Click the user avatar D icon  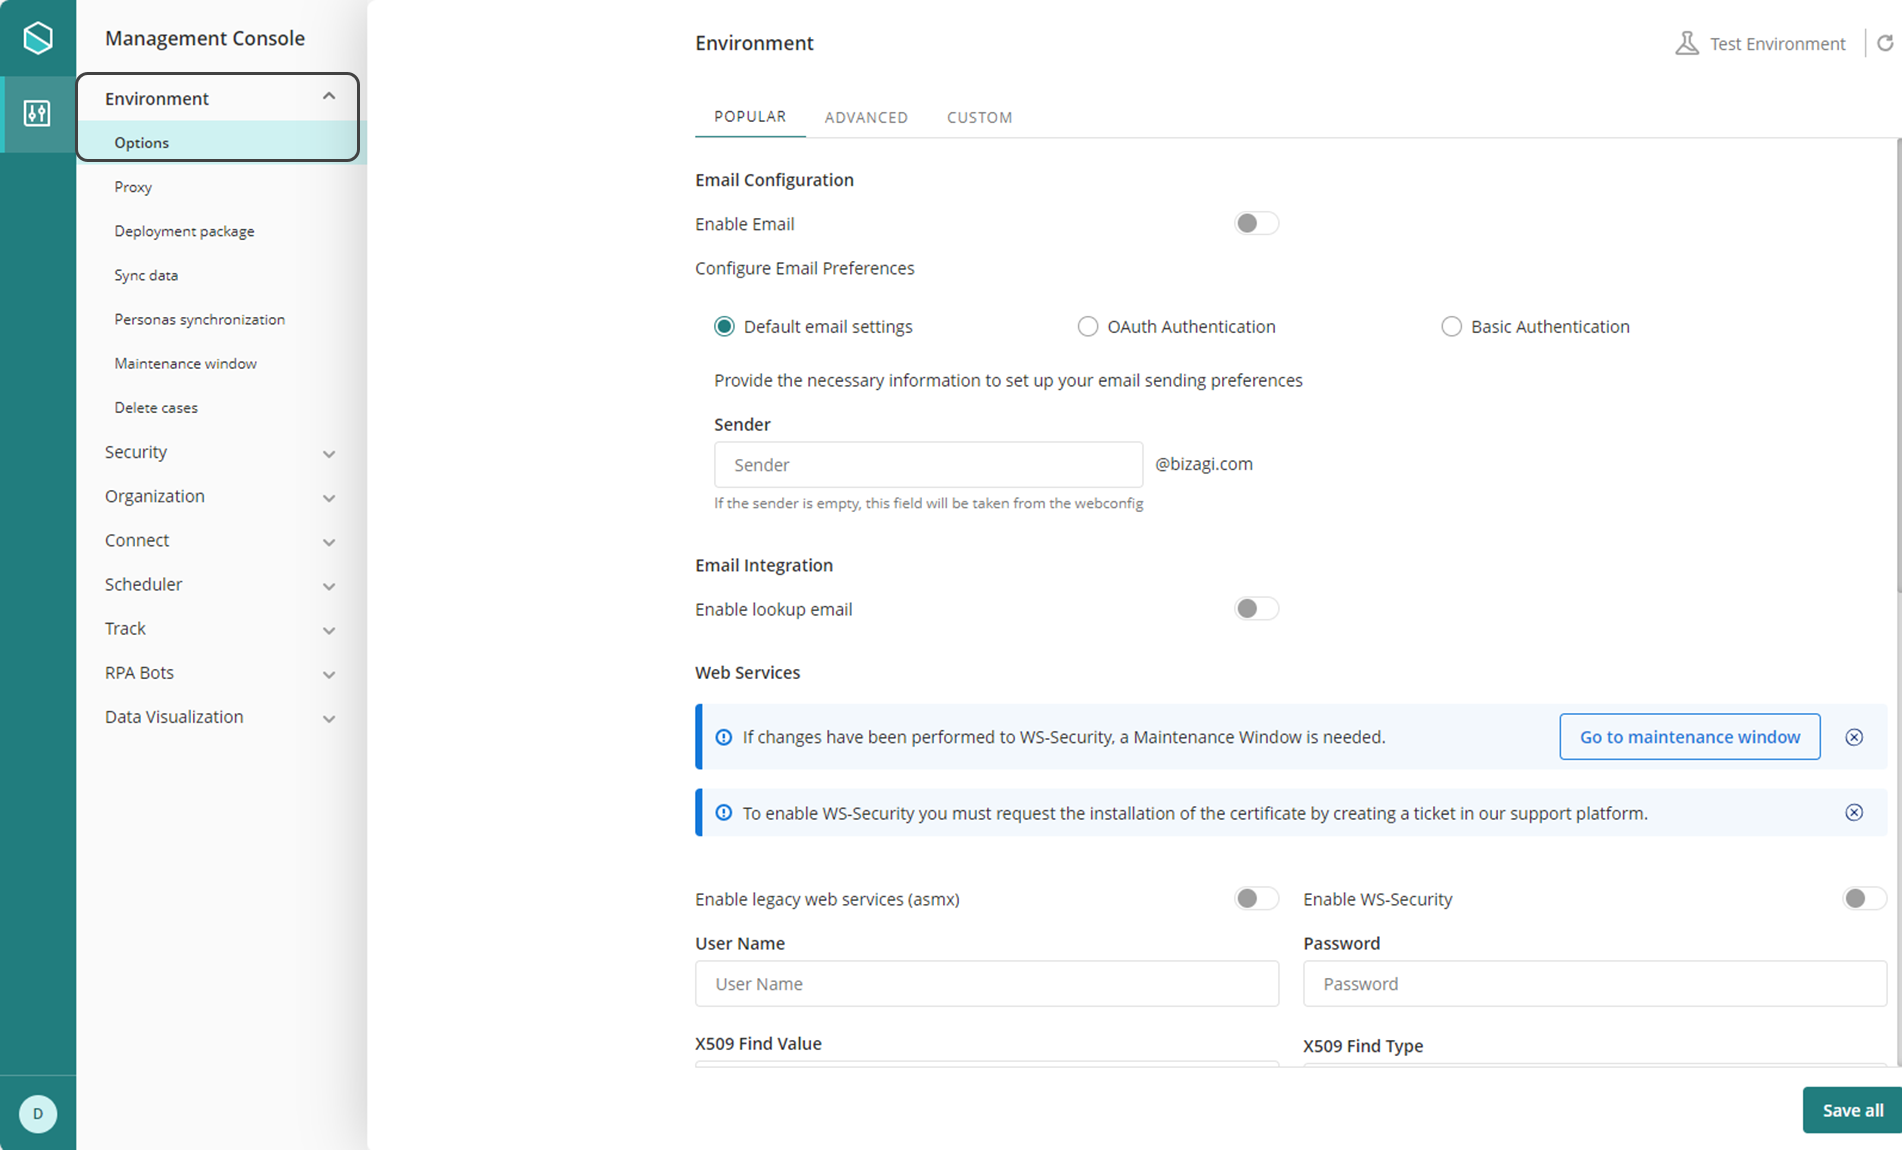38,1113
